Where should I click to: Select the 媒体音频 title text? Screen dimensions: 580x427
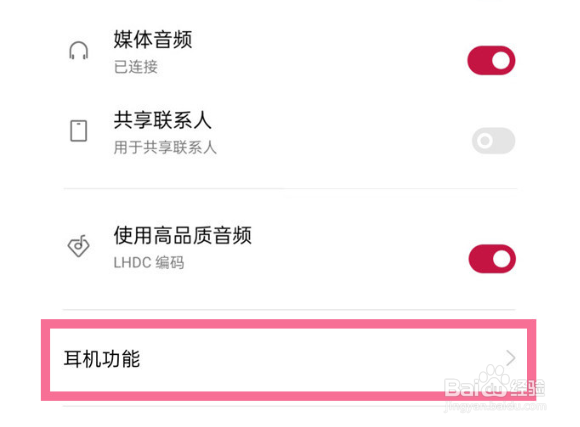[153, 40]
